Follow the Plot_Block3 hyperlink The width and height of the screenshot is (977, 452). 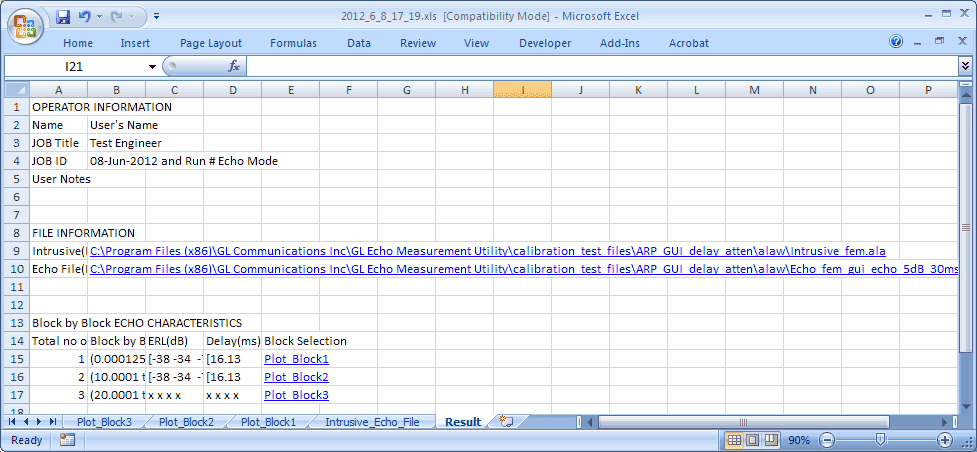point(296,395)
